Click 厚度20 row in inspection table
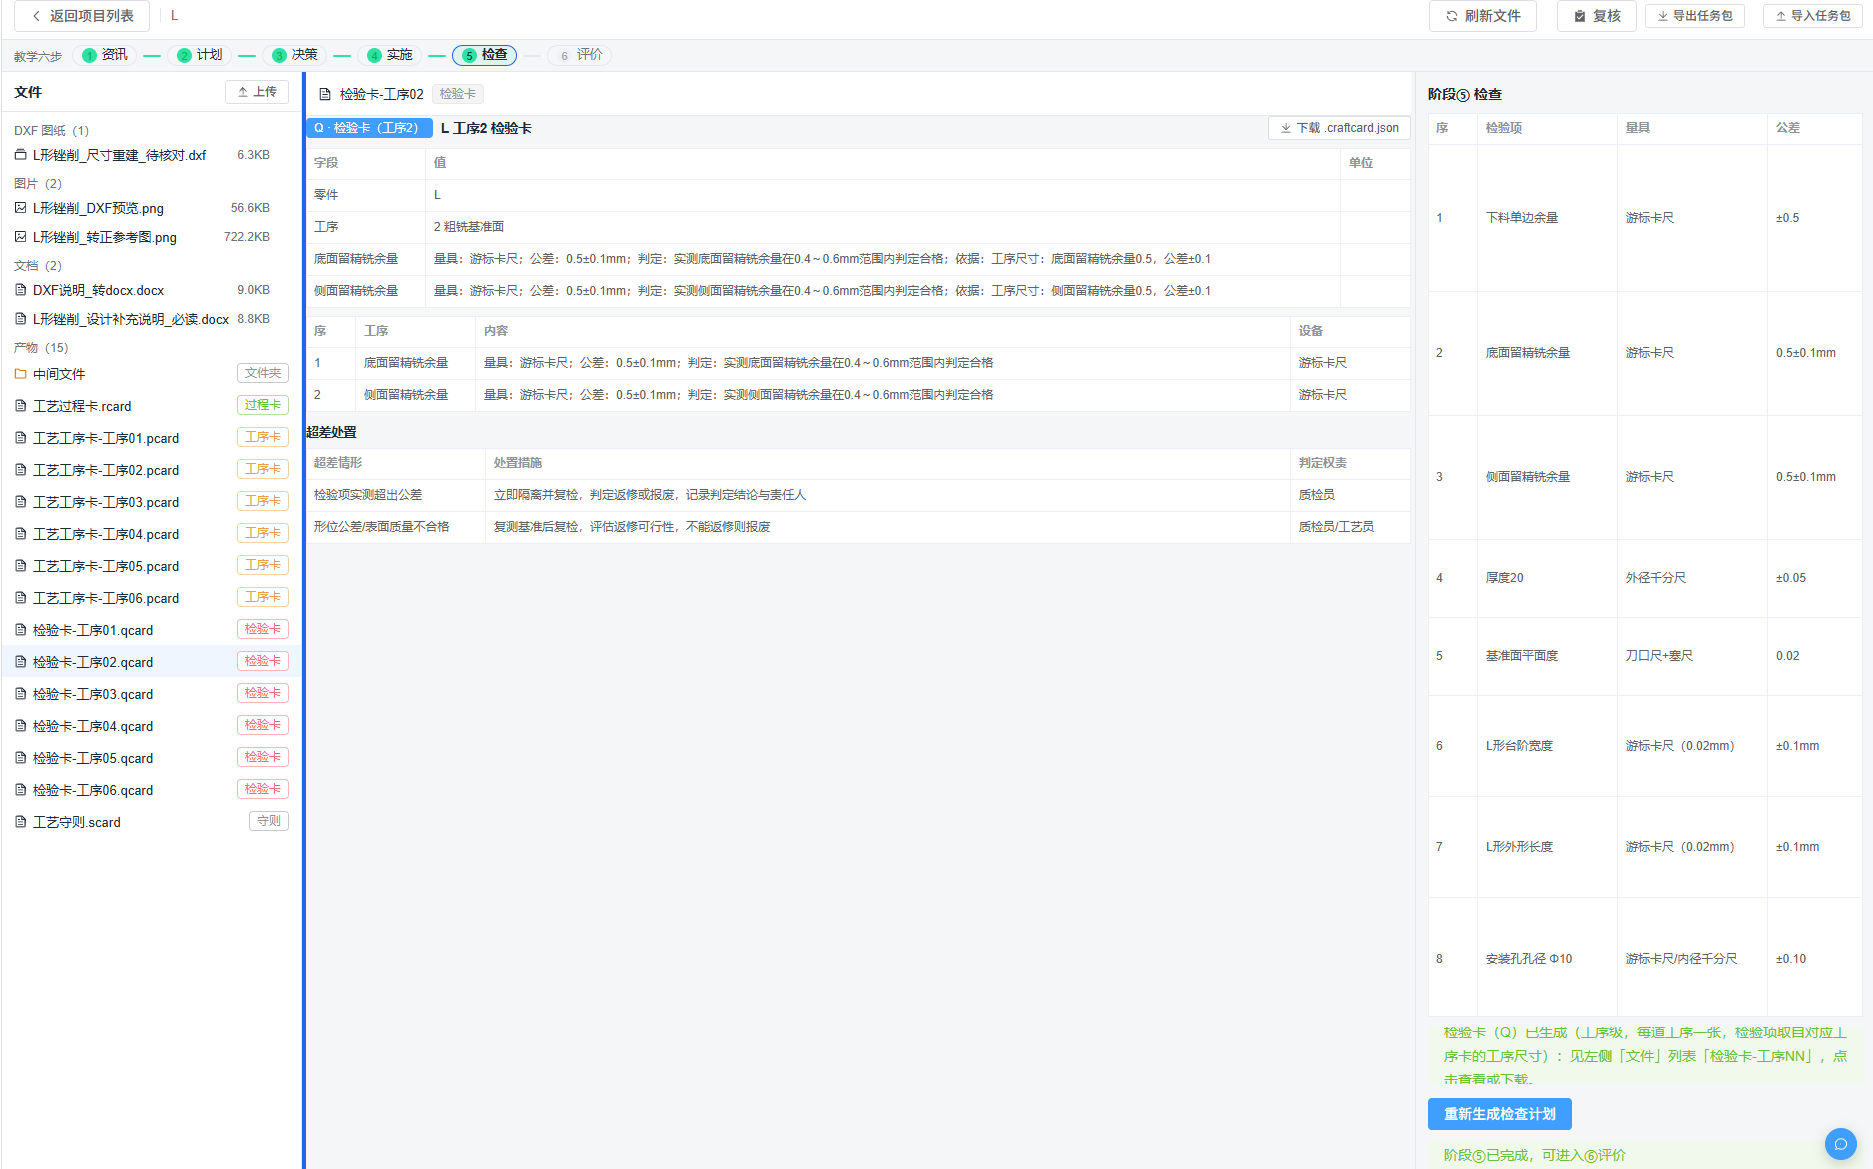This screenshot has height=1169, width=1873. pyautogui.click(x=1645, y=578)
